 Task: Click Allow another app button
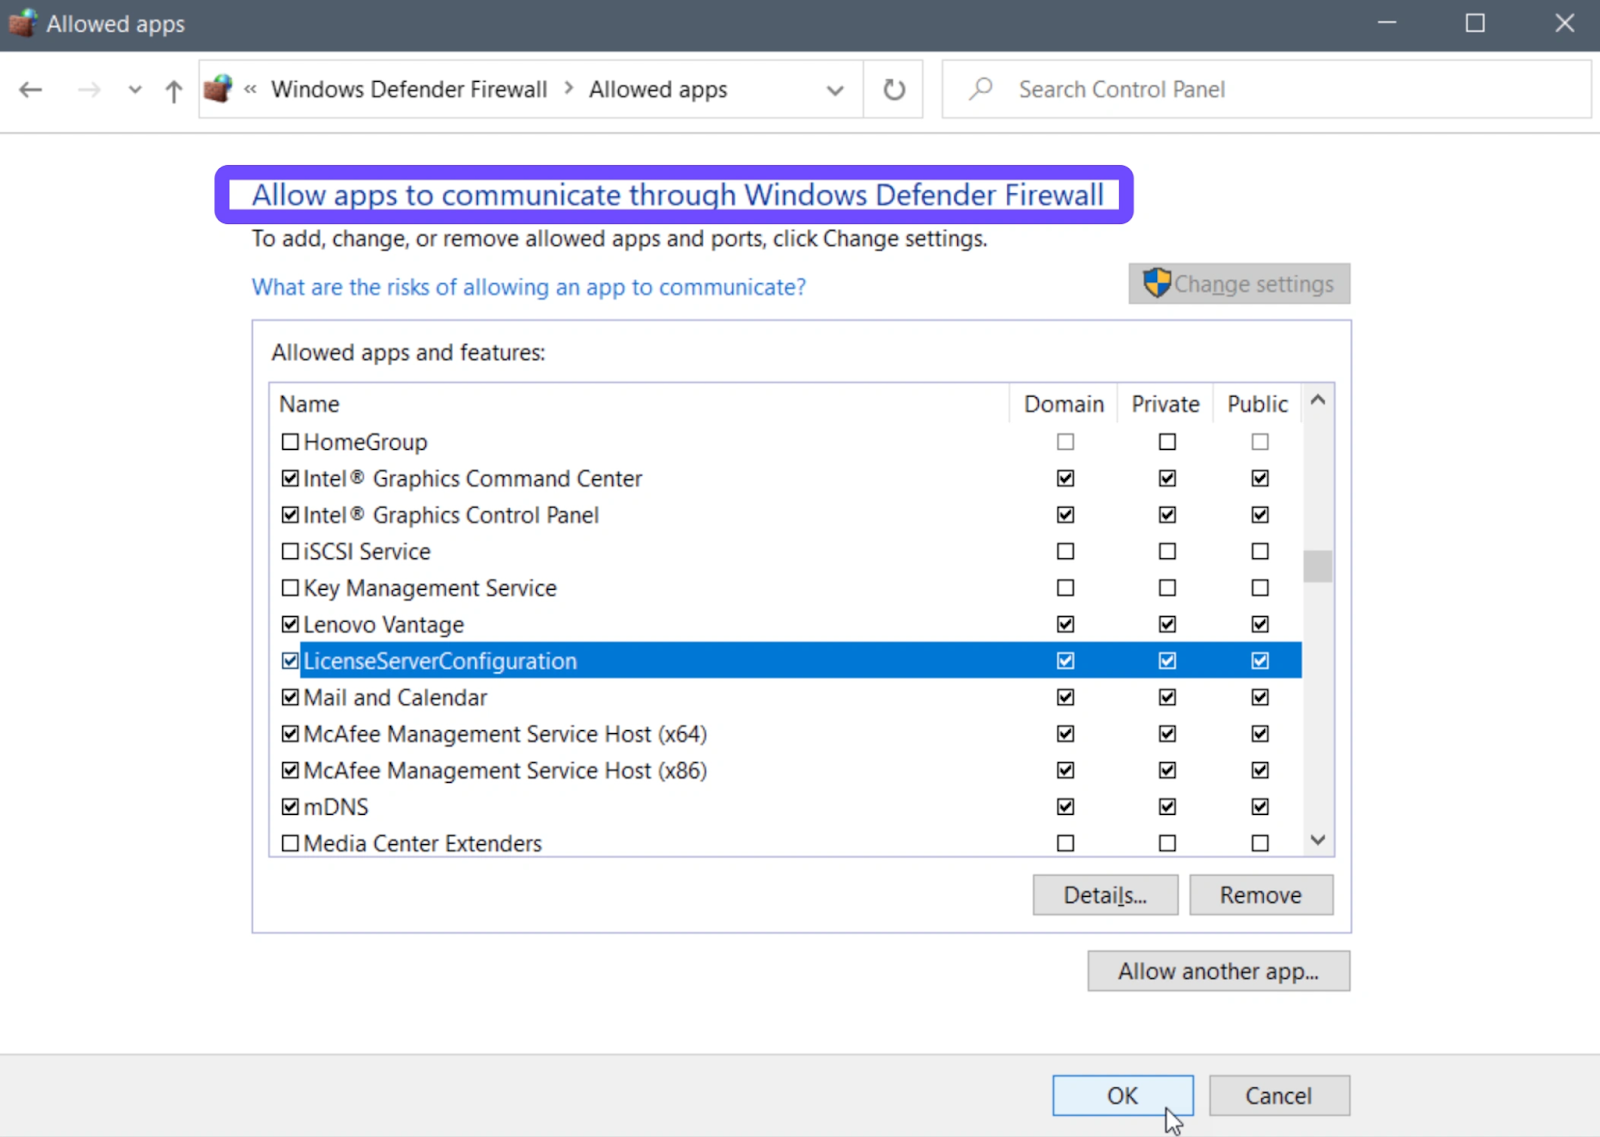pyautogui.click(x=1219, y=971)
